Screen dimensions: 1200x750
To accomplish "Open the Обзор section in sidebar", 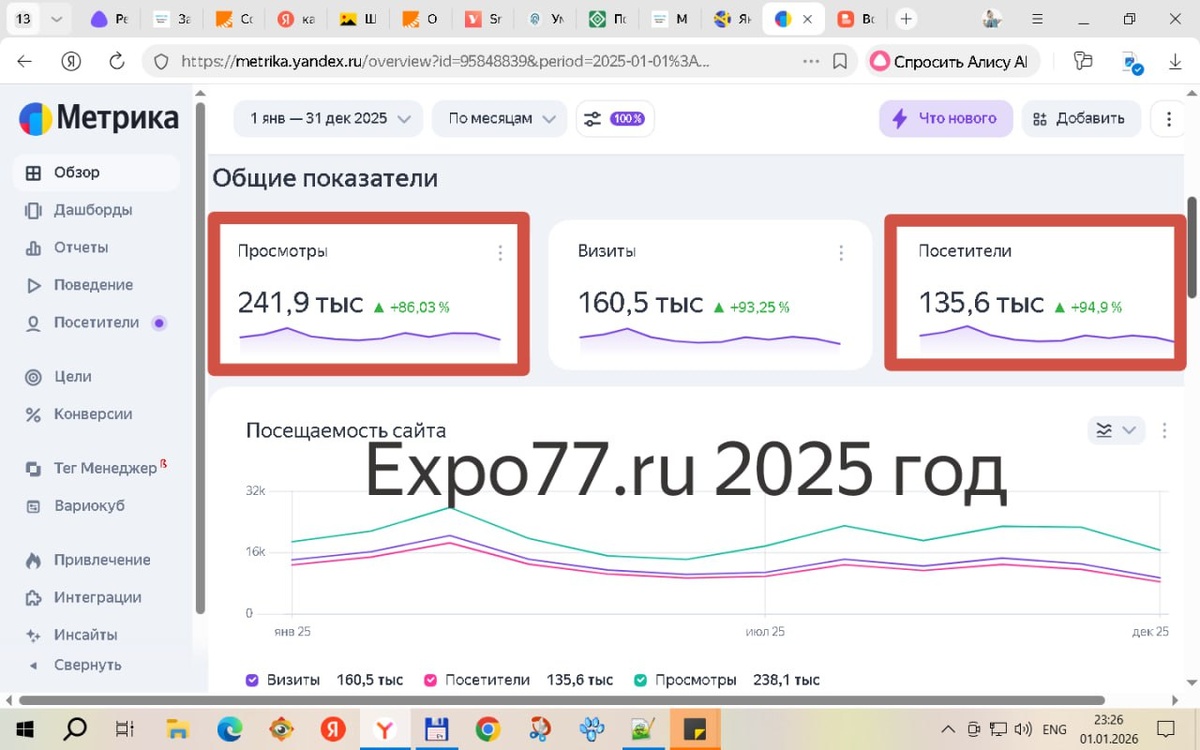I will tap(96, 172).
